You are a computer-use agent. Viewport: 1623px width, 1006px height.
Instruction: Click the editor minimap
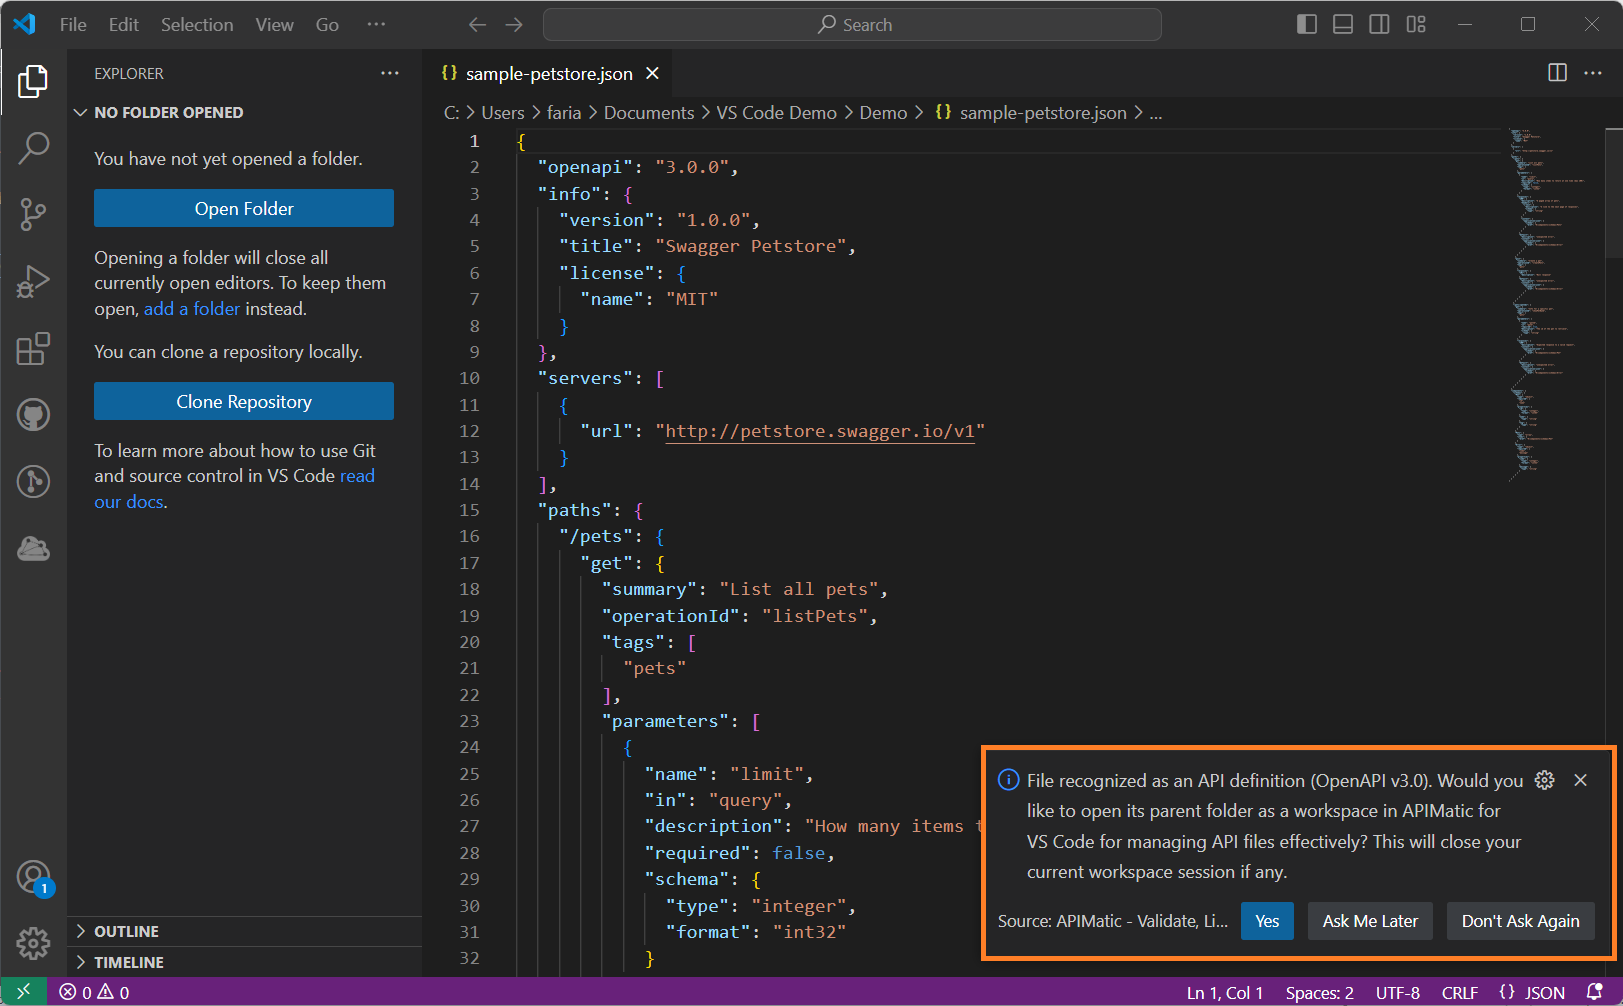(x=1555, y=305)
